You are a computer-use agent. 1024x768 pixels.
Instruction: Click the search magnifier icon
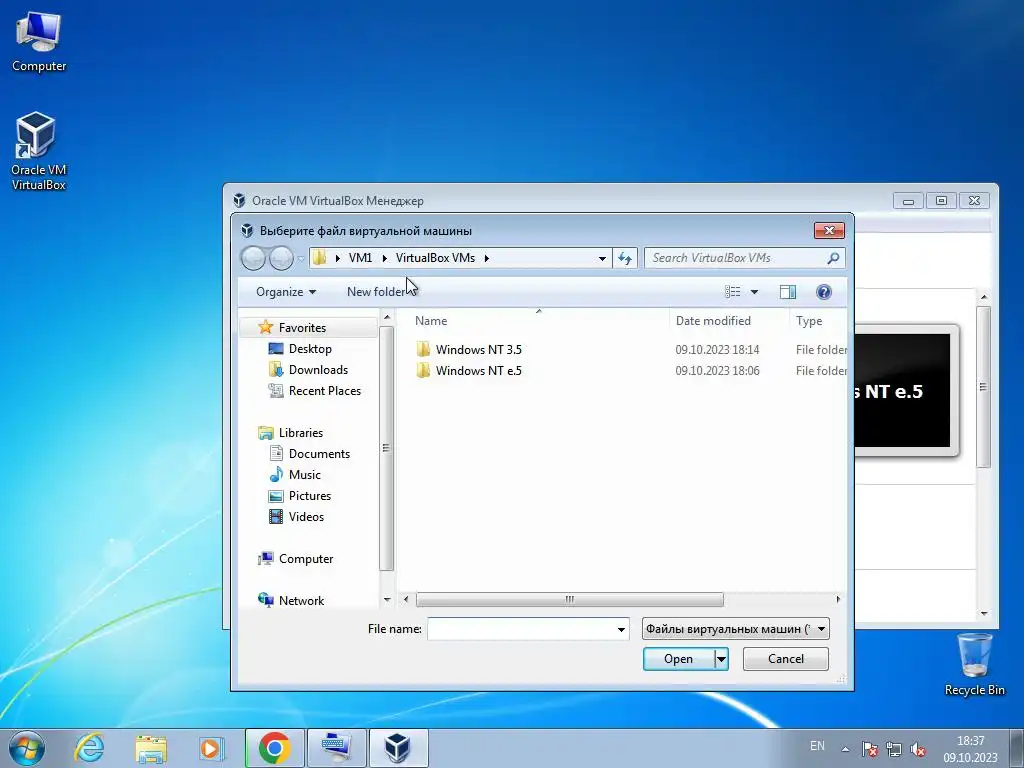click(833, 258)
